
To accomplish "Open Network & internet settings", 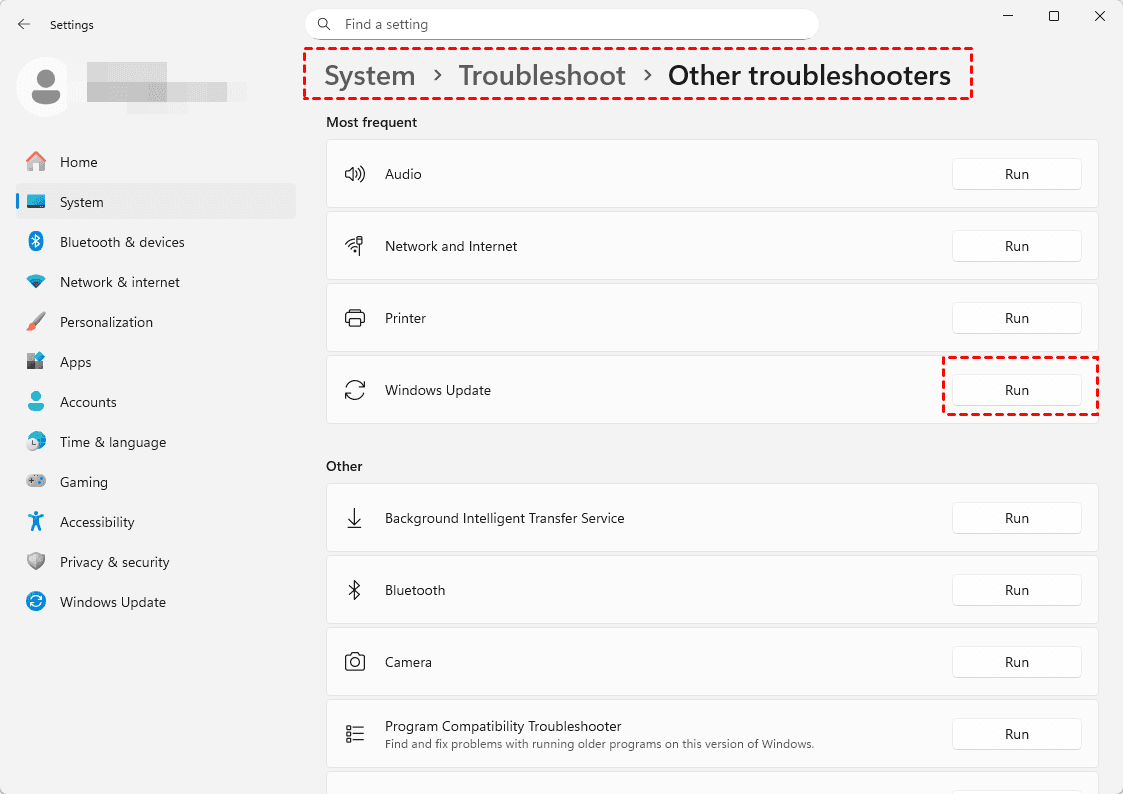I will [119, 282].
